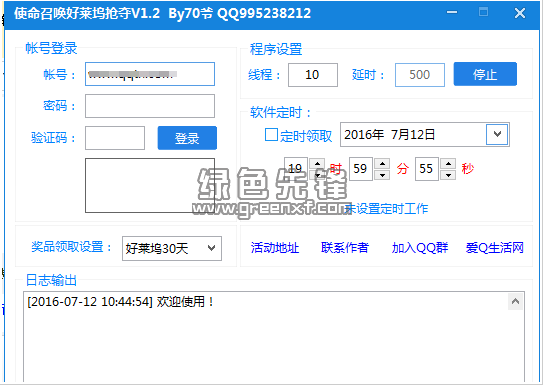Enable the 定时领取 checkbox
The height and width of the screenshot is (387, 544).
coord(271,135)
